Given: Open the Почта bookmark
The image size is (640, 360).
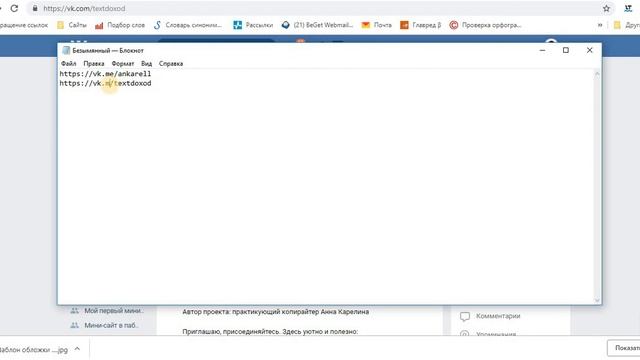Looking at the screenshot, I should tap(376, 25).
